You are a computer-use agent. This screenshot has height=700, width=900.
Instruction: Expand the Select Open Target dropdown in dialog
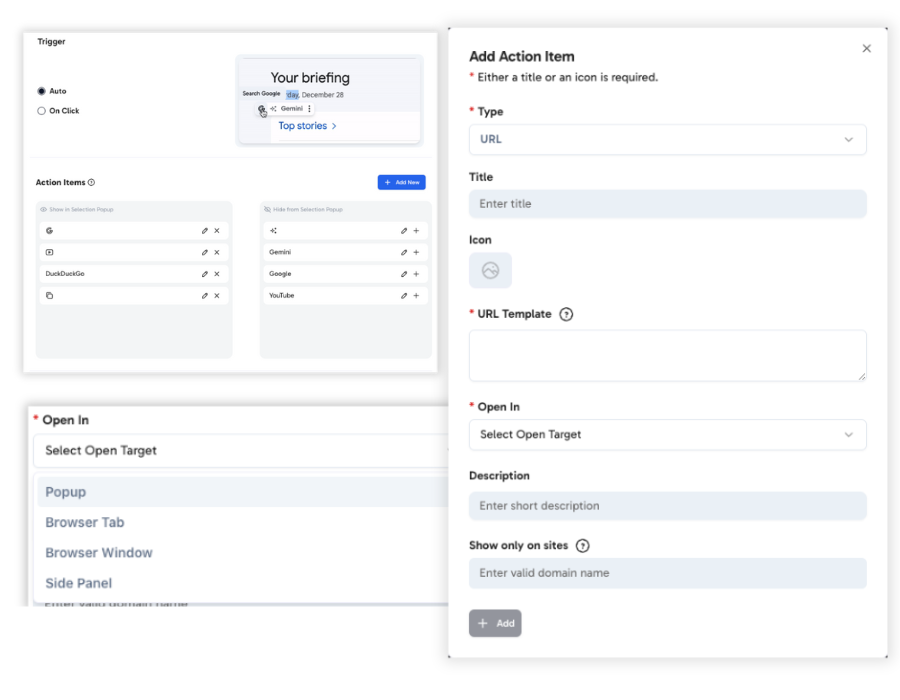[667, 435]
